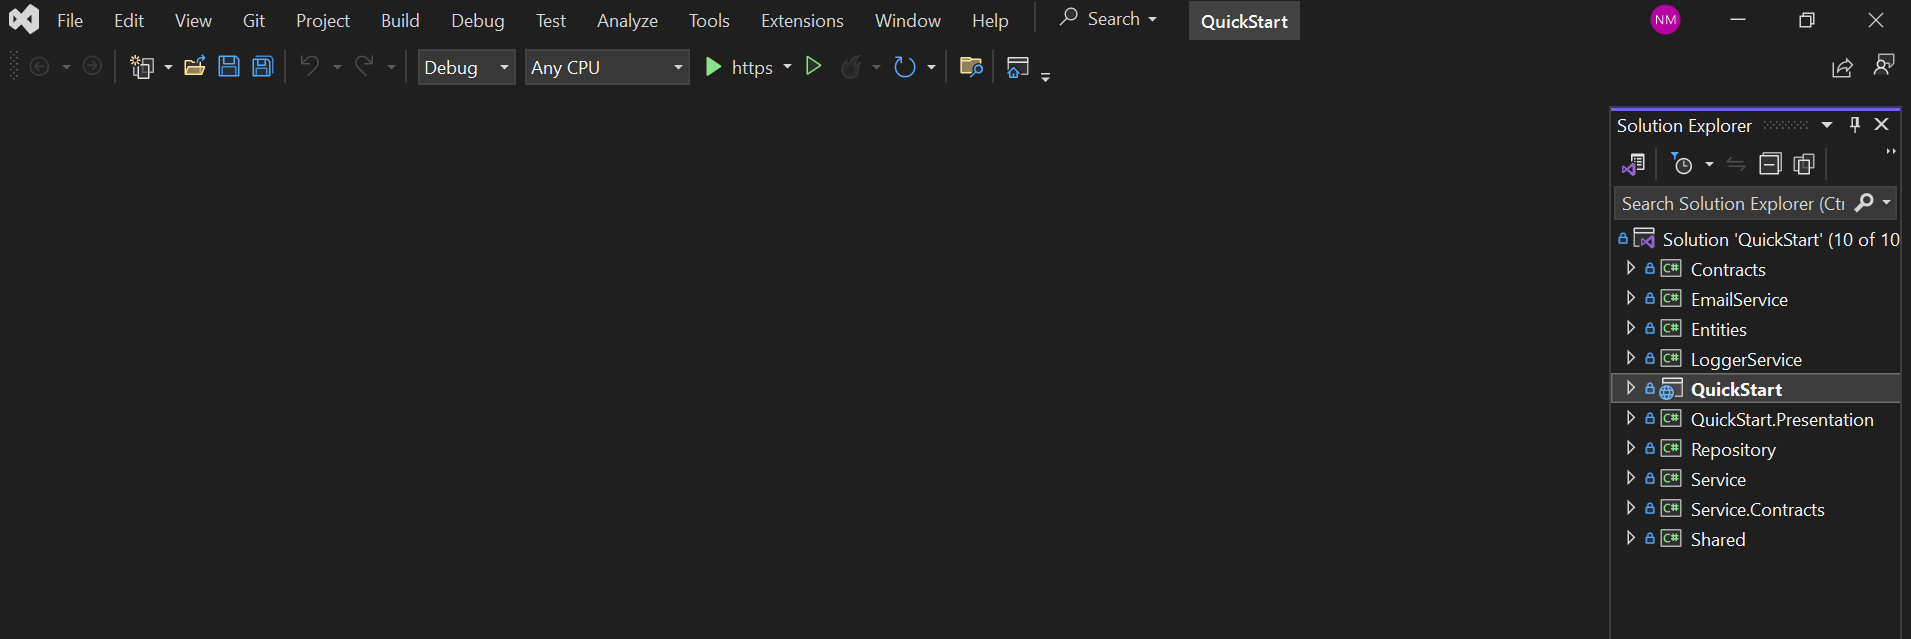
Task: Open the View menu
Action: (x=193, y=20)
